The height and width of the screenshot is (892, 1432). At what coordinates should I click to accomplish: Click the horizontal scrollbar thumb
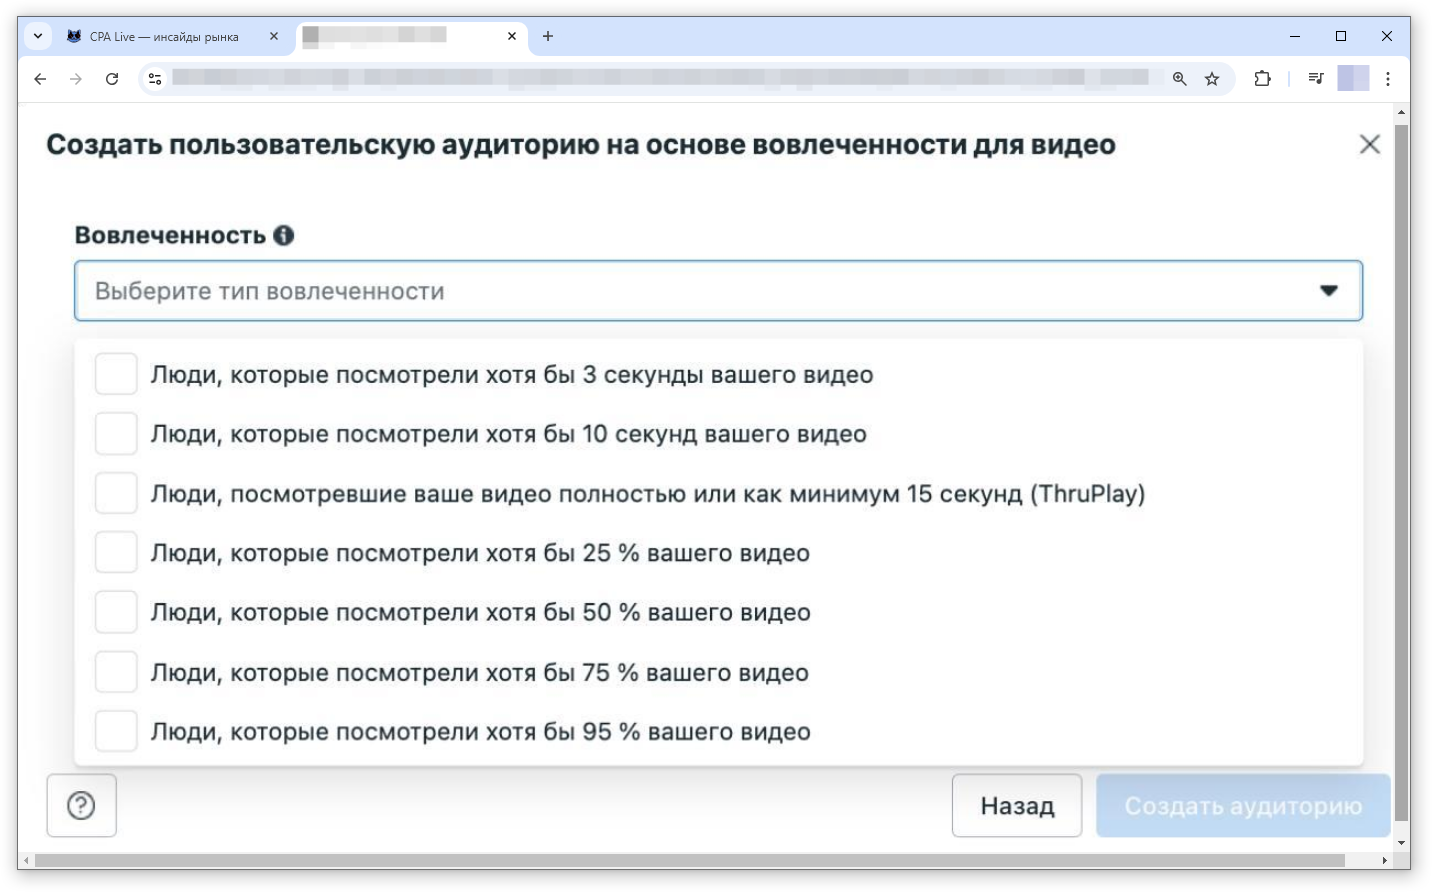click(x=690, y=860)
